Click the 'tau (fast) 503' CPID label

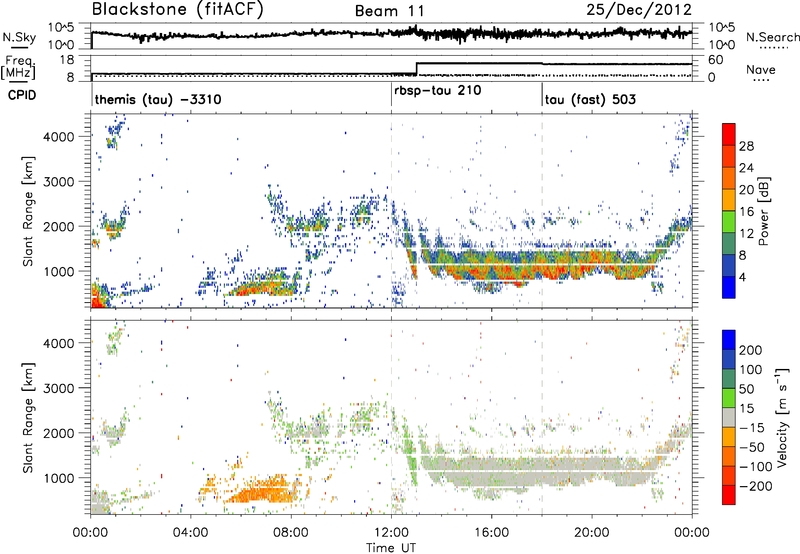(x=590, y=99)
